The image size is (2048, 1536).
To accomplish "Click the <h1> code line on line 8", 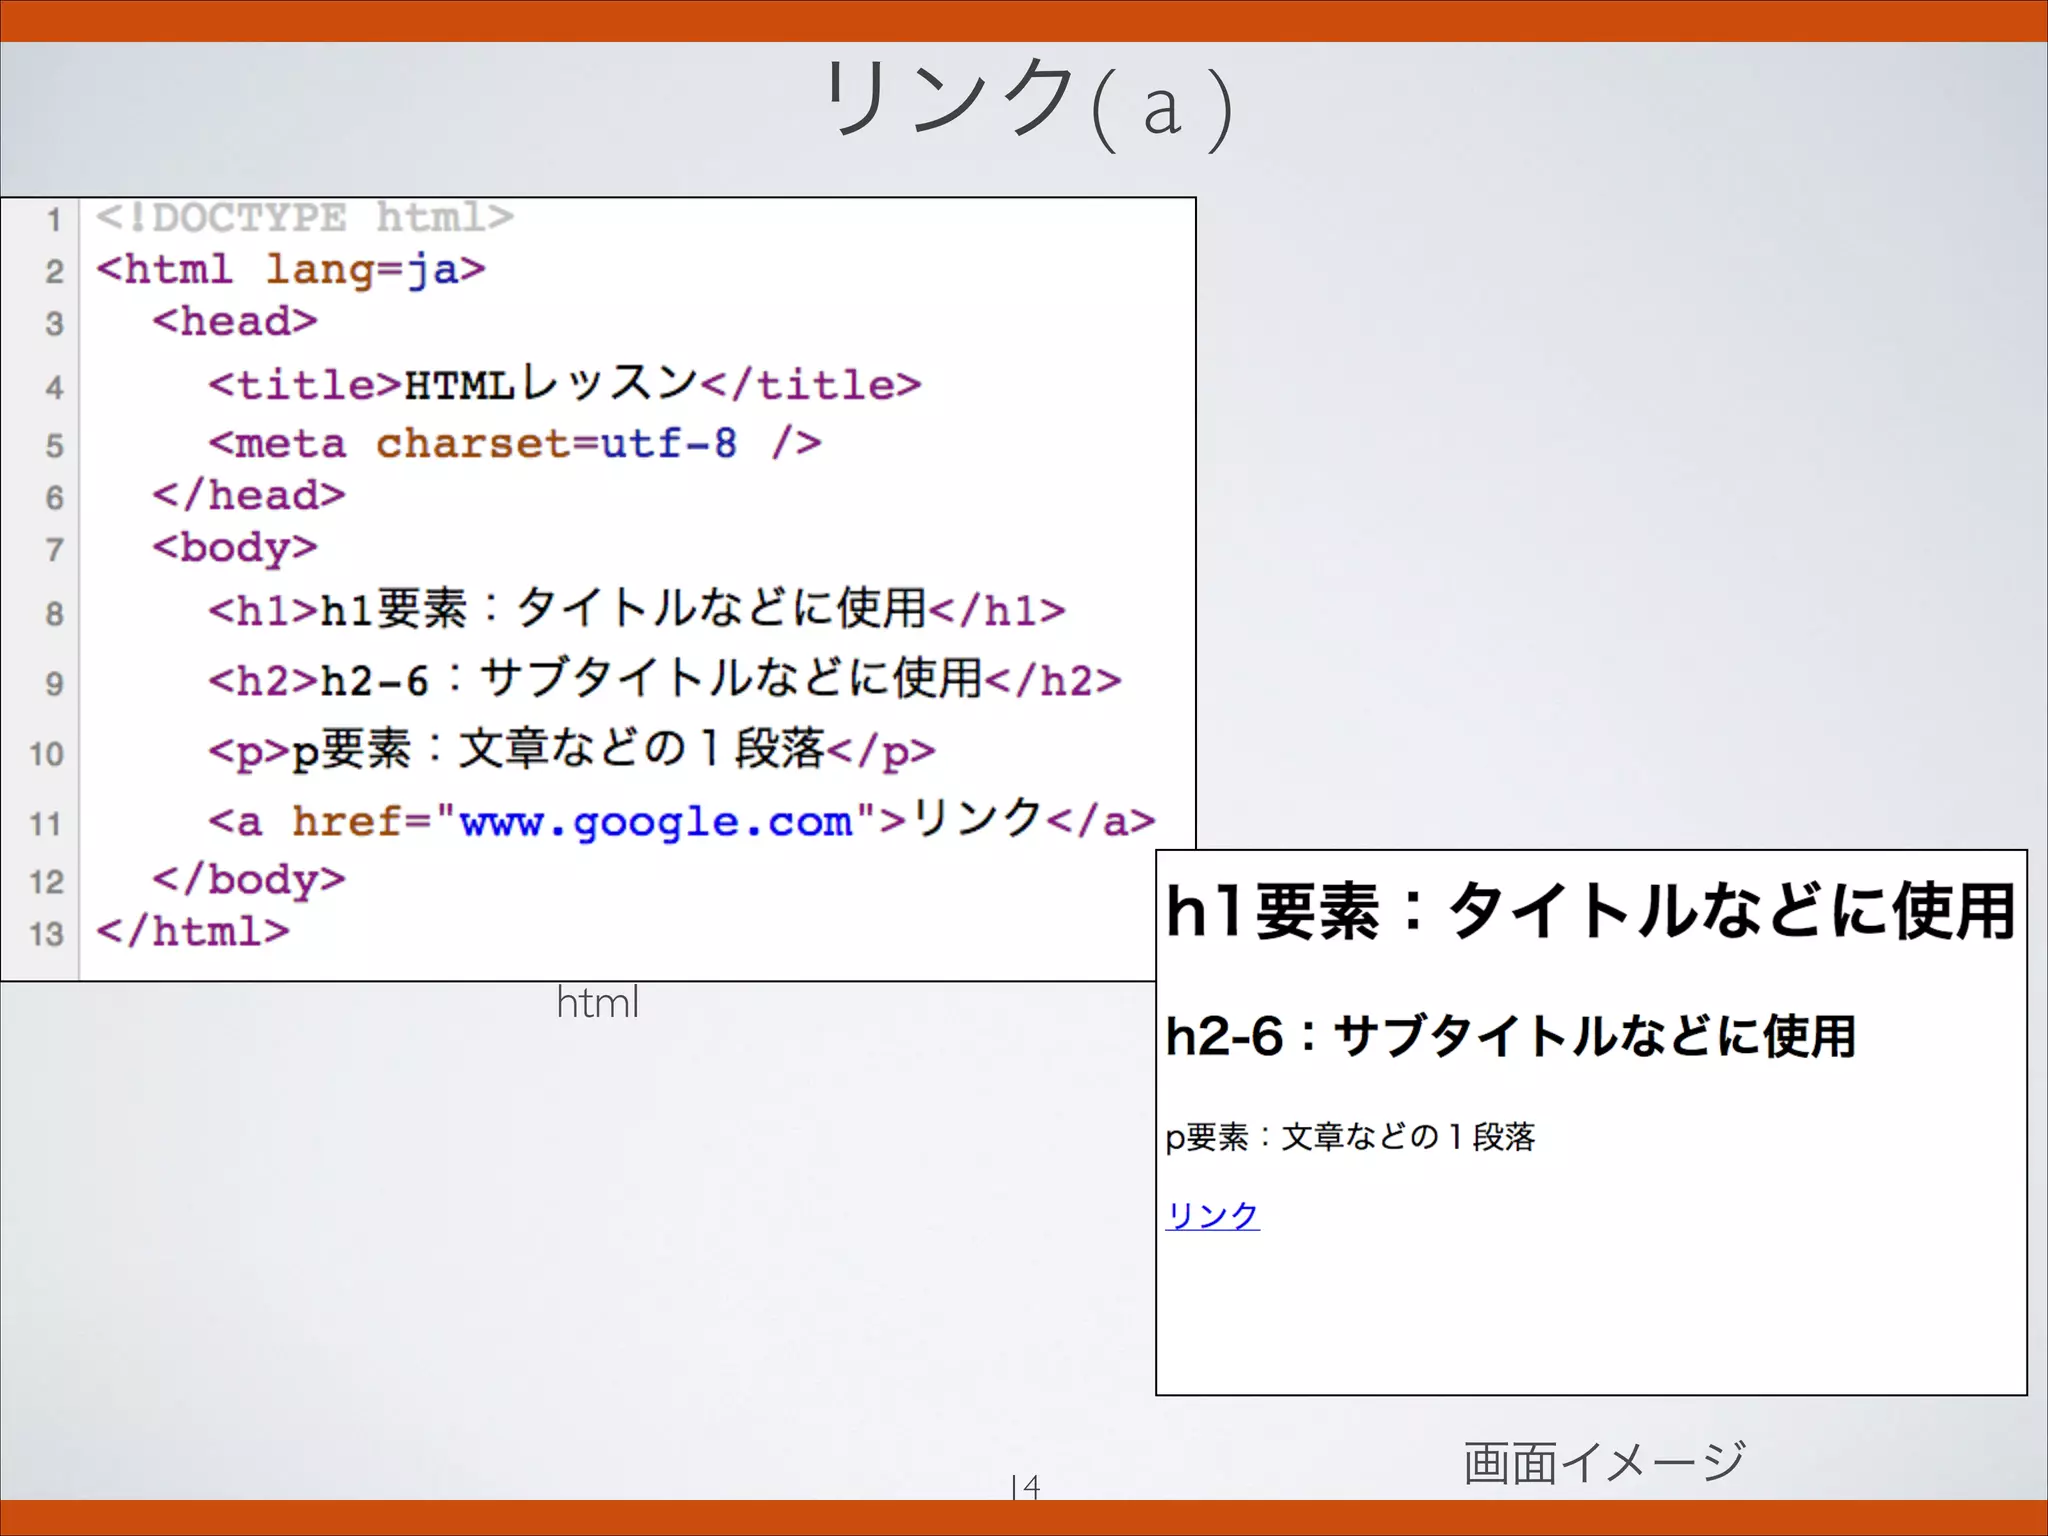I will click(637, 608).
